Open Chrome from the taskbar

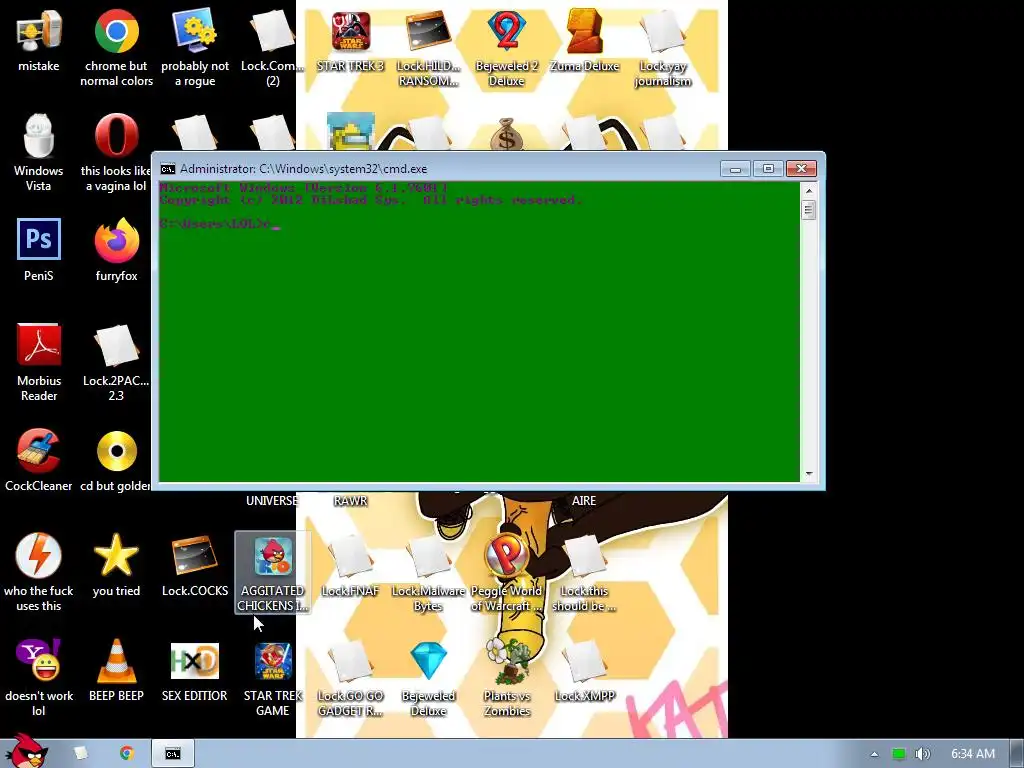click(x=126, y=753)
